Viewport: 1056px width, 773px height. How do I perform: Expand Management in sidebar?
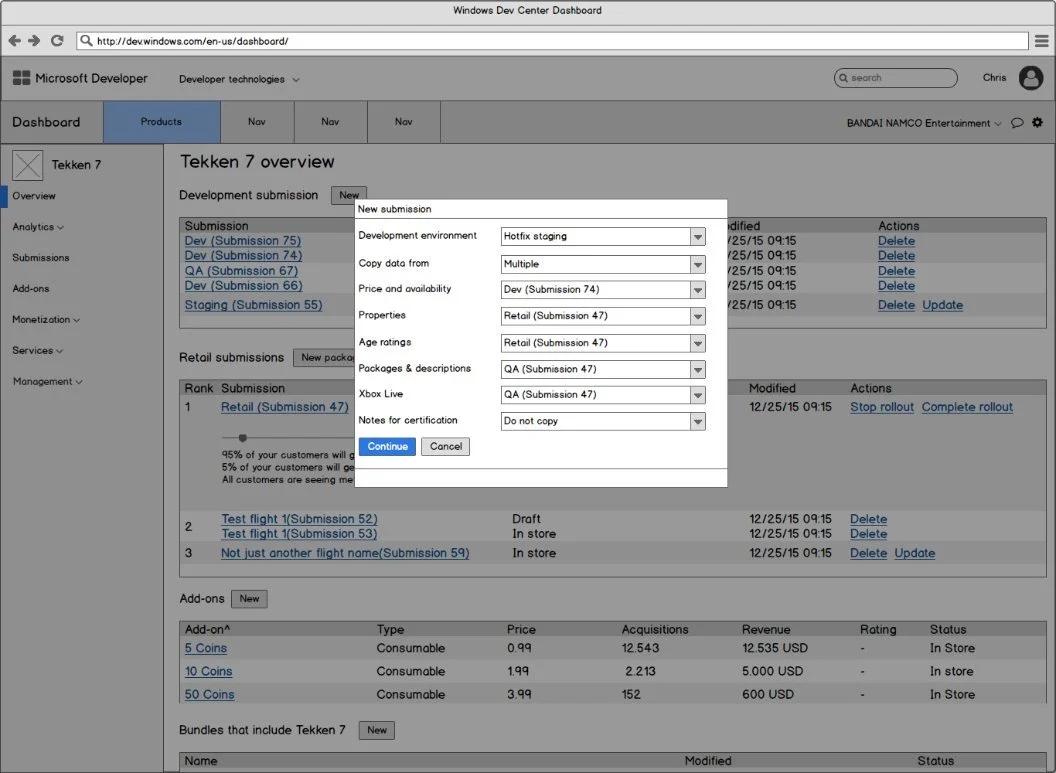47,382
